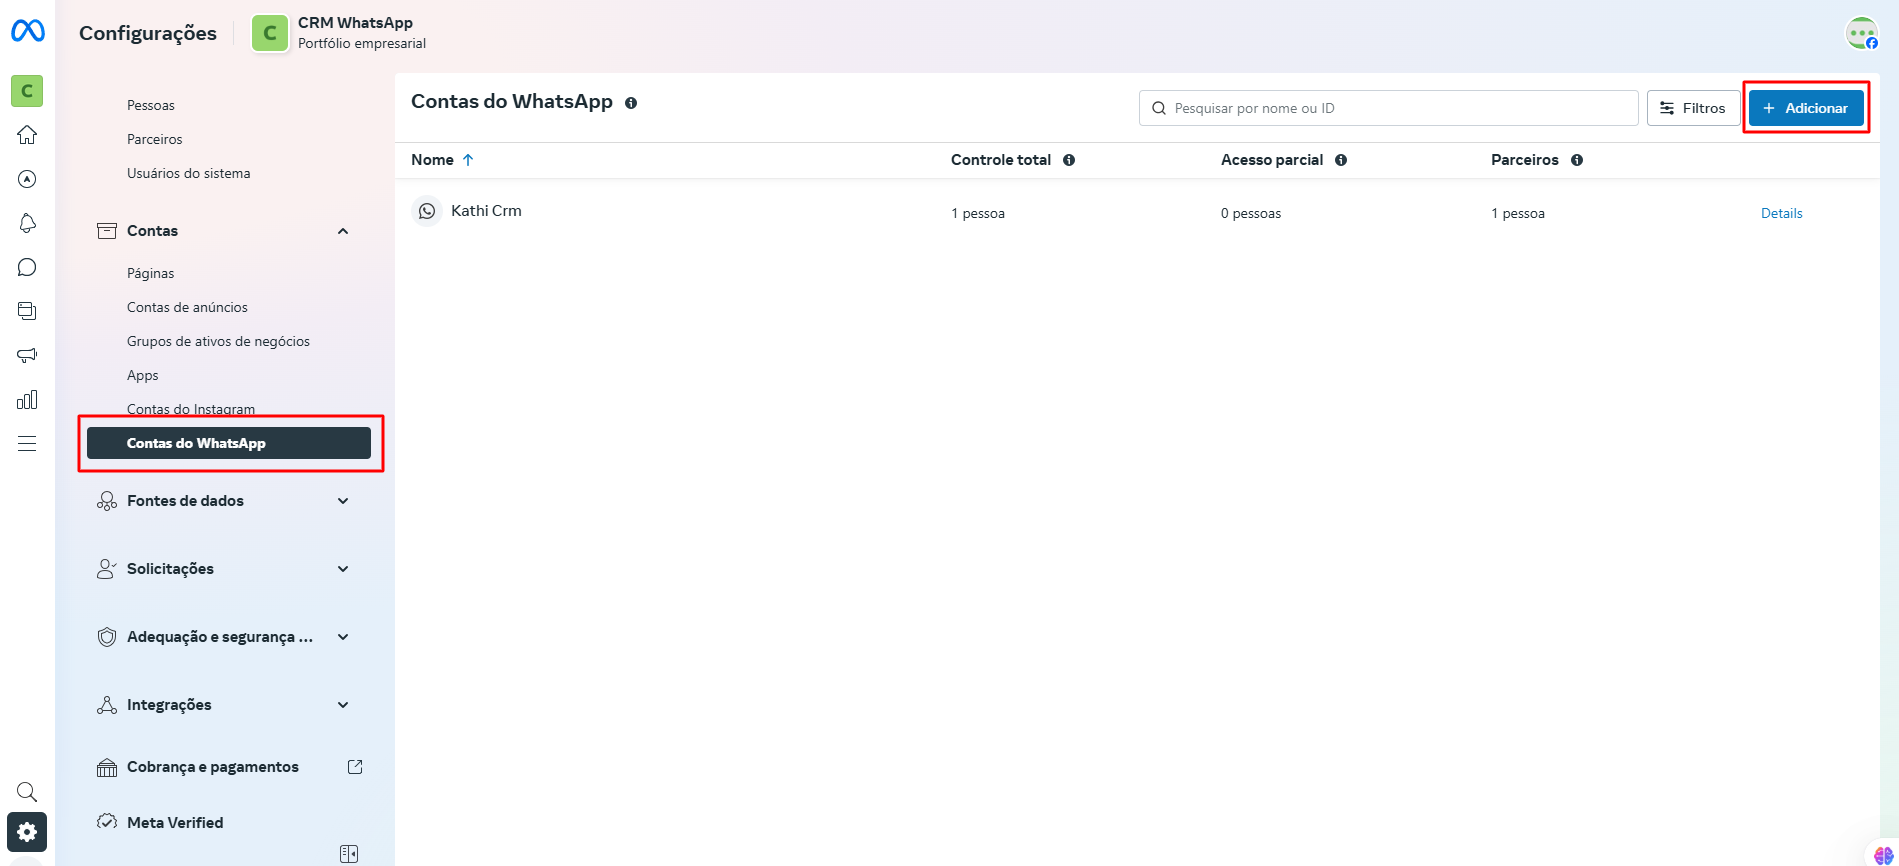Open the bar chart insights icon
1899x866 pixels.
(27, 400)
